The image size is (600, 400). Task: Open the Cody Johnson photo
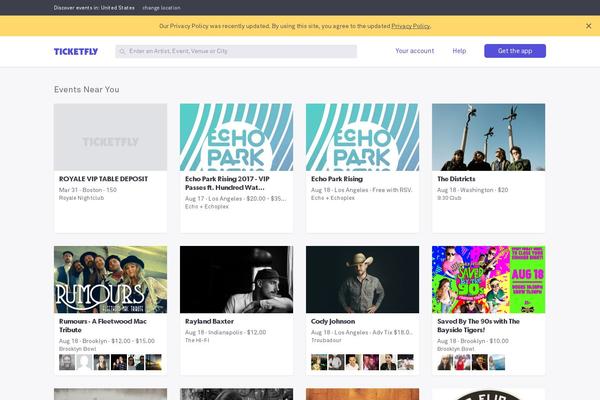[x=362, y=279]
